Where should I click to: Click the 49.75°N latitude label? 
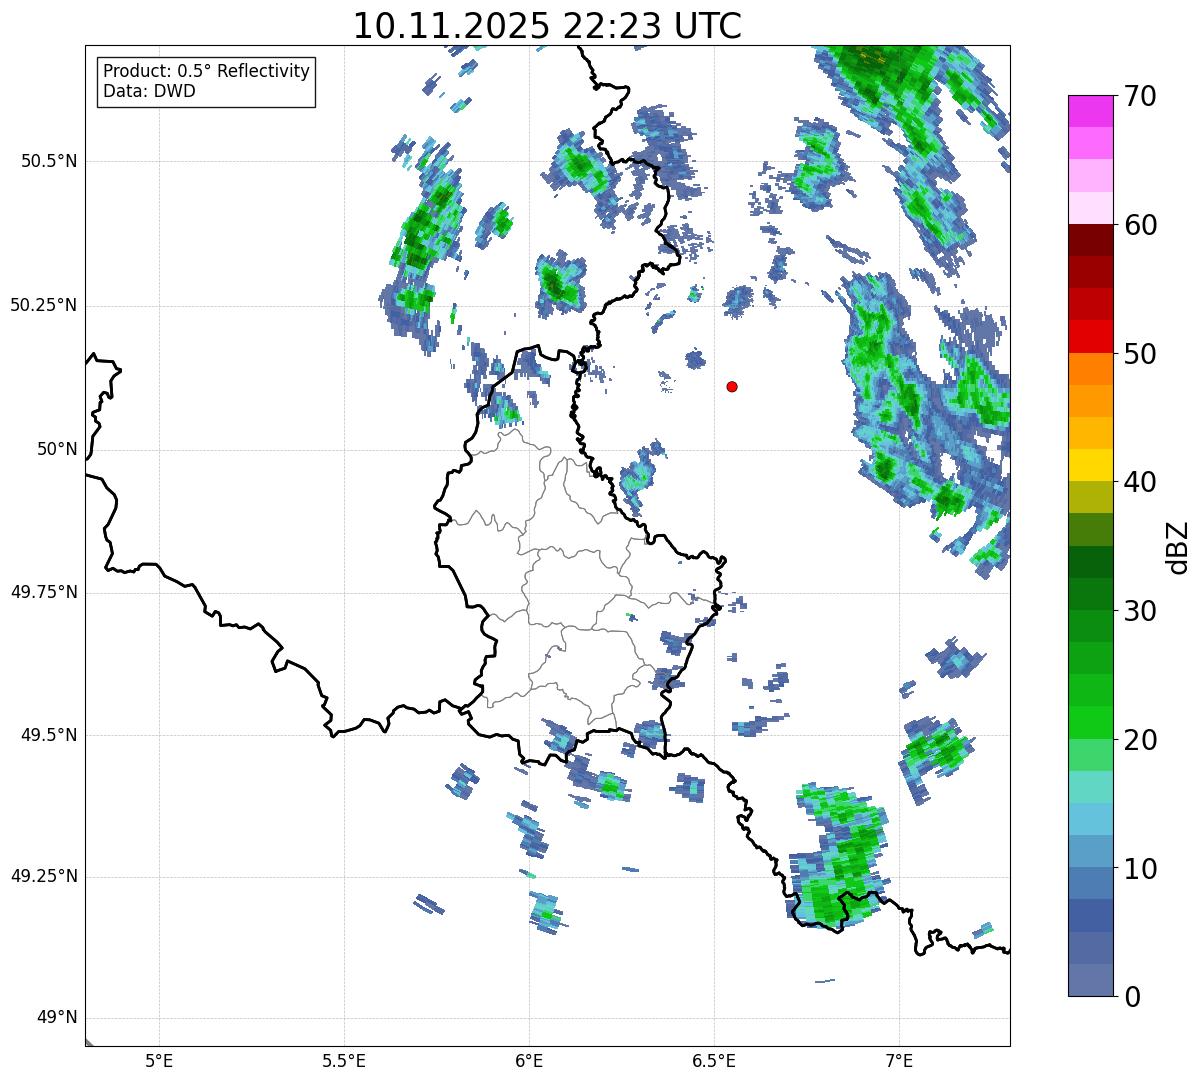43,593
